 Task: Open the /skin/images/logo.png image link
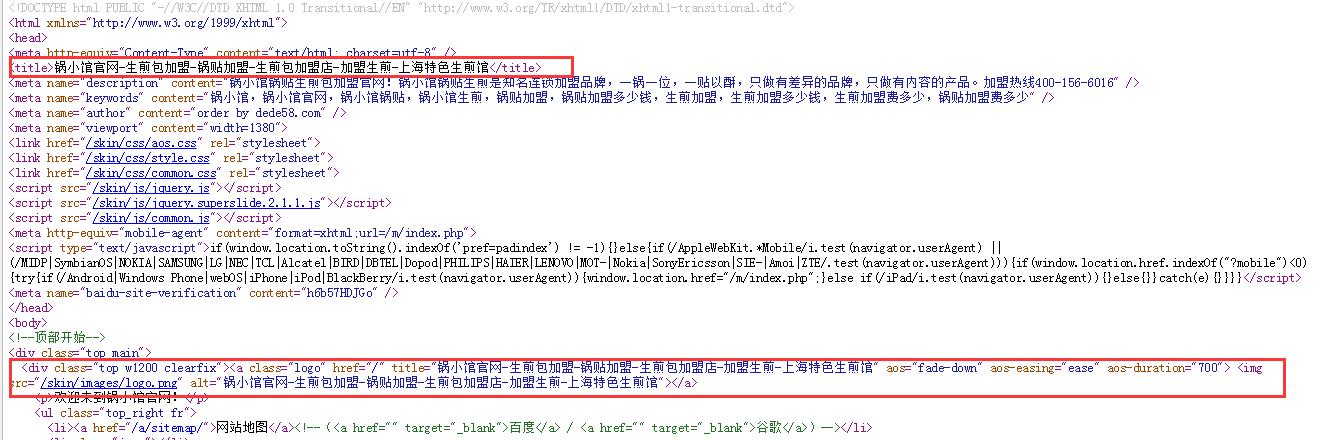[x=109, y=383]
